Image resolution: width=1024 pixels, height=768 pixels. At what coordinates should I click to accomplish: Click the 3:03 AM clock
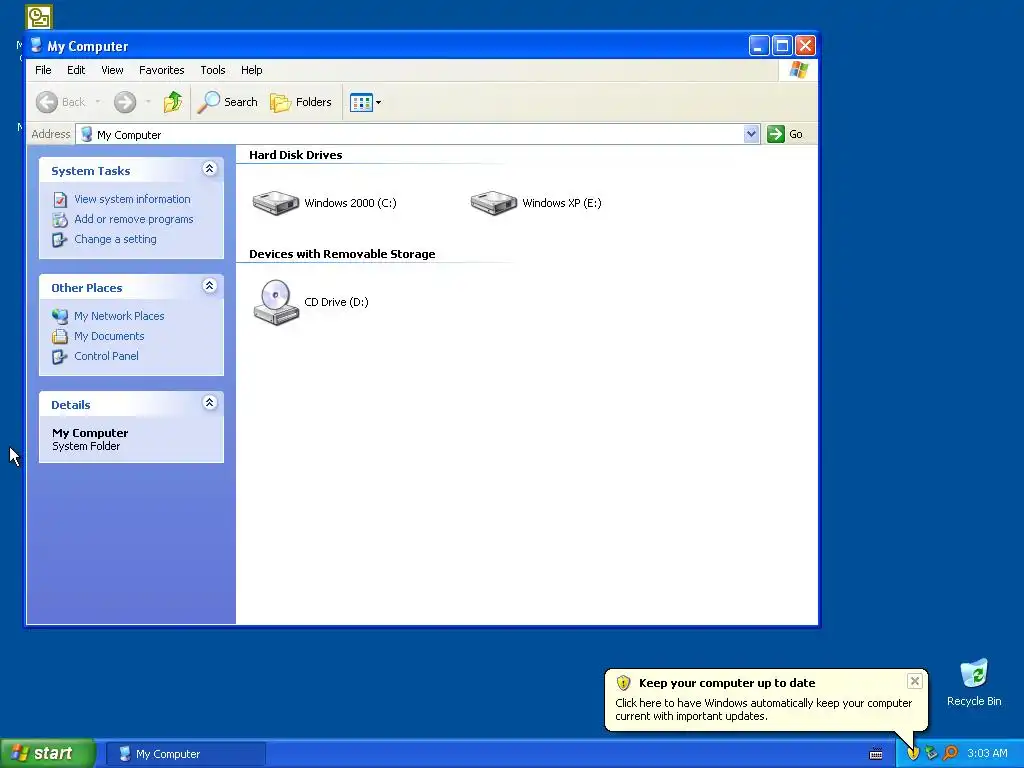coord(987,754)
